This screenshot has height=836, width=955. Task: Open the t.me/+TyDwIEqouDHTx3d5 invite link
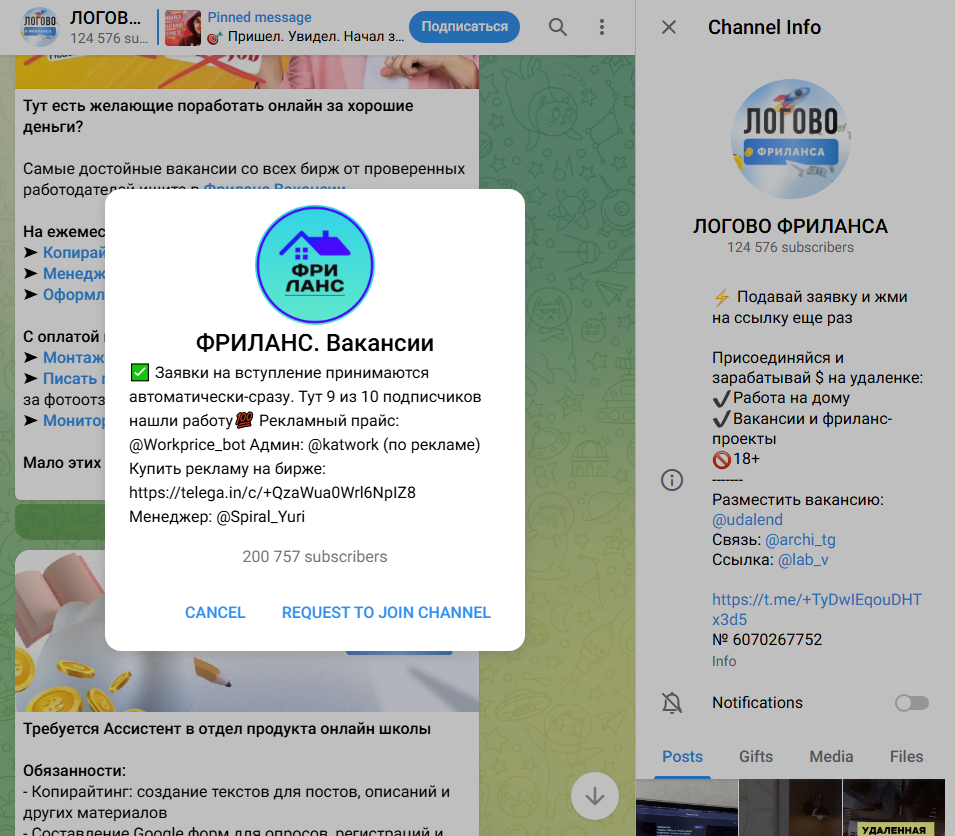[x=817, y=609]
